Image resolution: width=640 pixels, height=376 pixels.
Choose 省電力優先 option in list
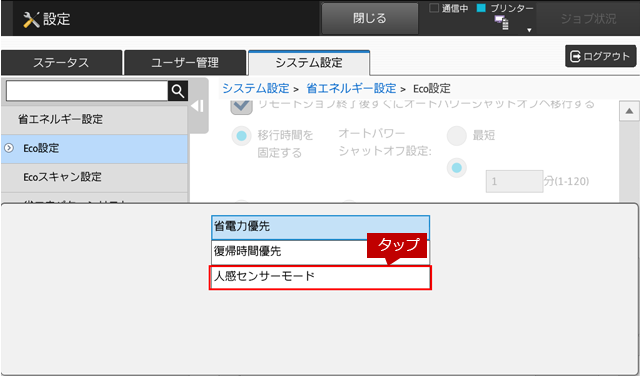point(320,227)
